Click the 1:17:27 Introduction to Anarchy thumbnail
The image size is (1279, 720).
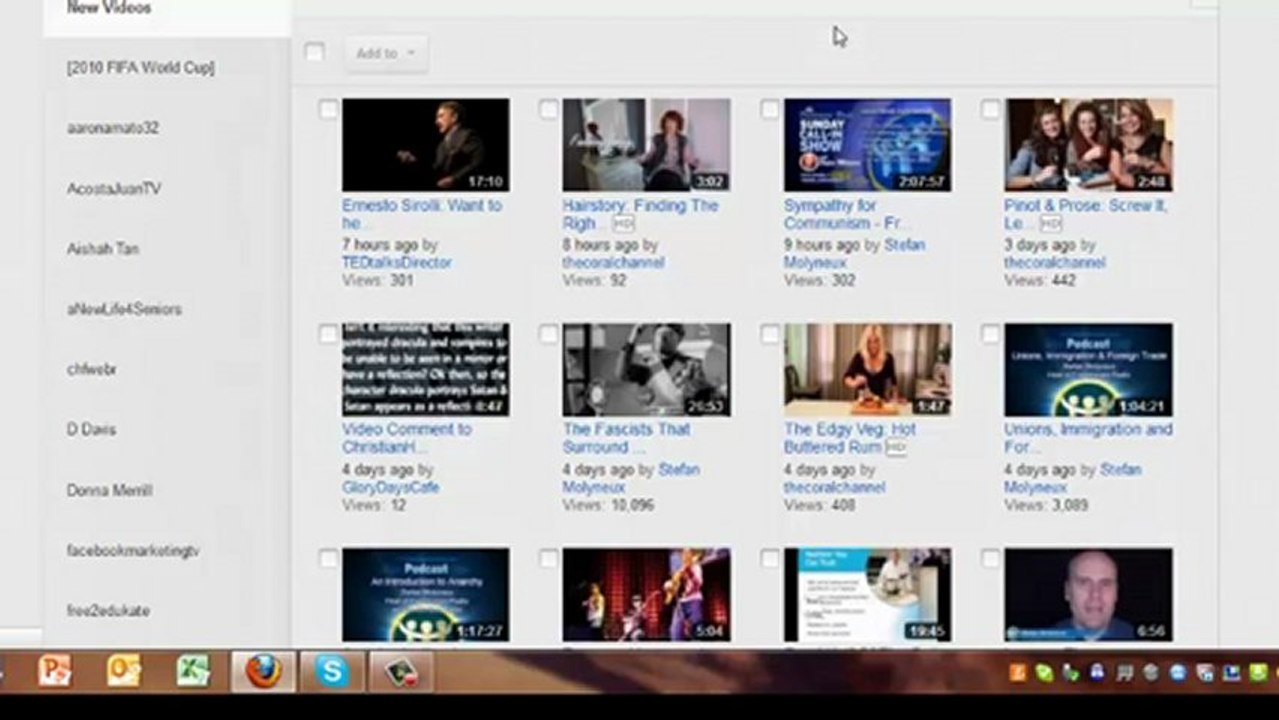pos(425,594)
